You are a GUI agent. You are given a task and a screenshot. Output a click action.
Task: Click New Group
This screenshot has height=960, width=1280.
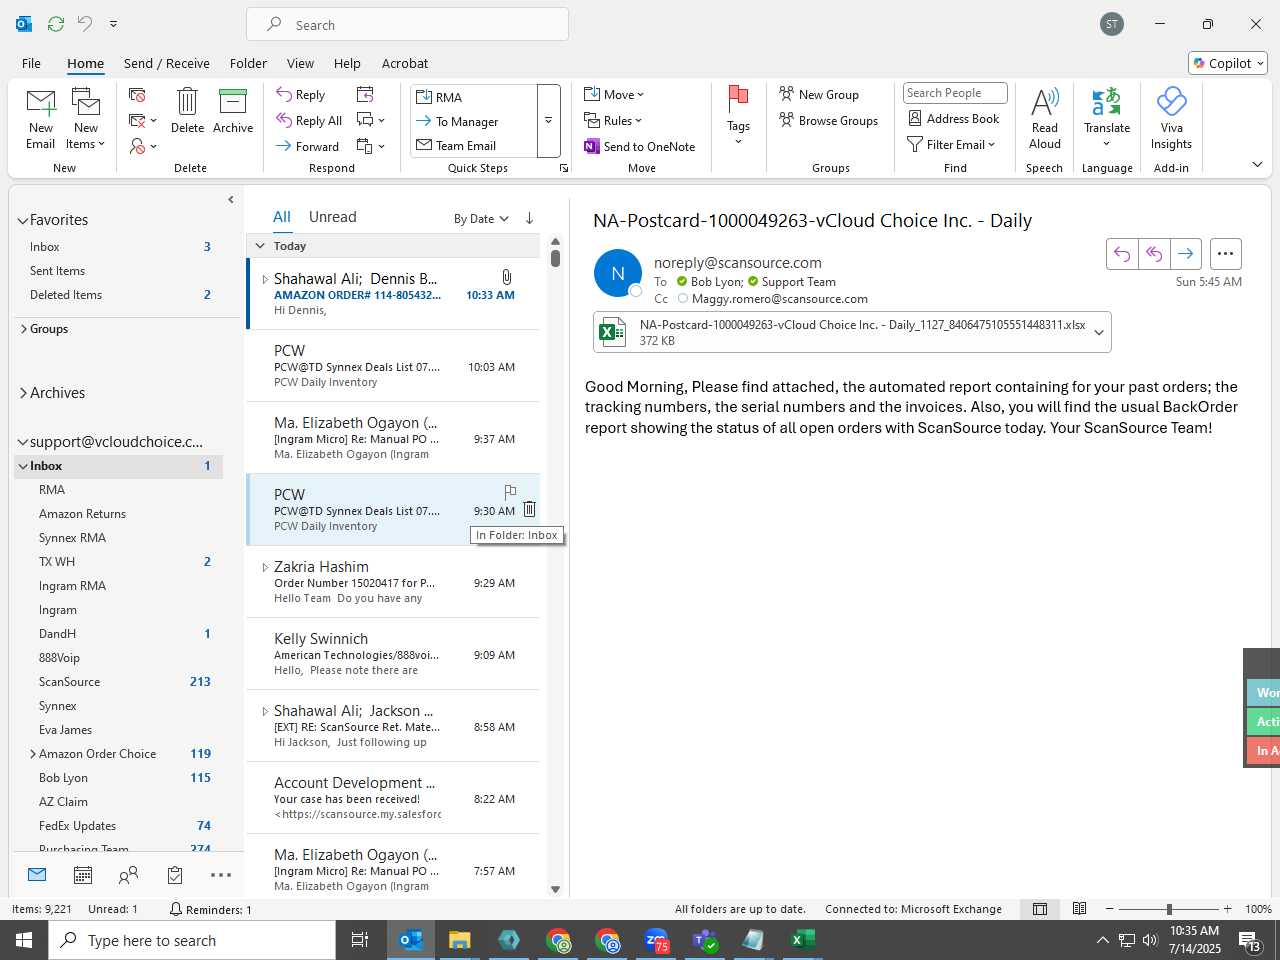click(818, 94)
